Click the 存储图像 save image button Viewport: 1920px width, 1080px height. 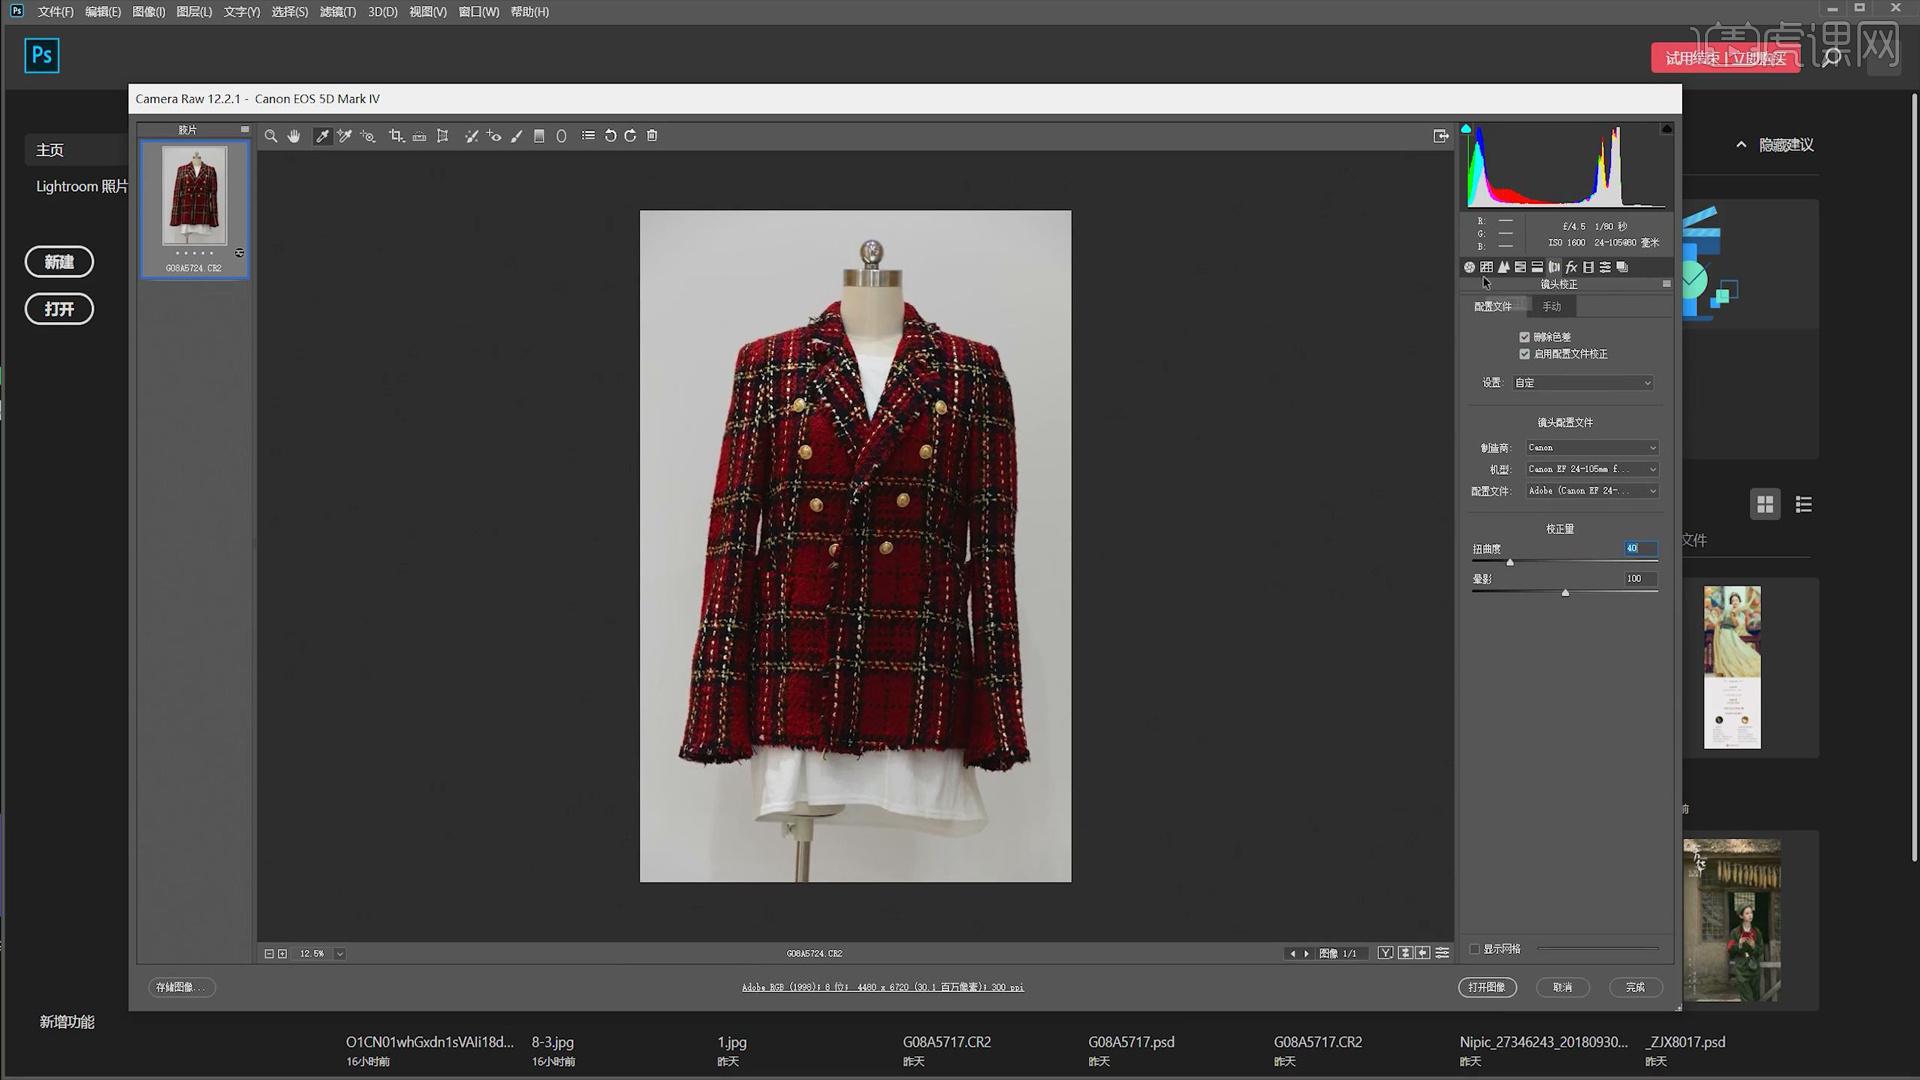tap(181, 987)
